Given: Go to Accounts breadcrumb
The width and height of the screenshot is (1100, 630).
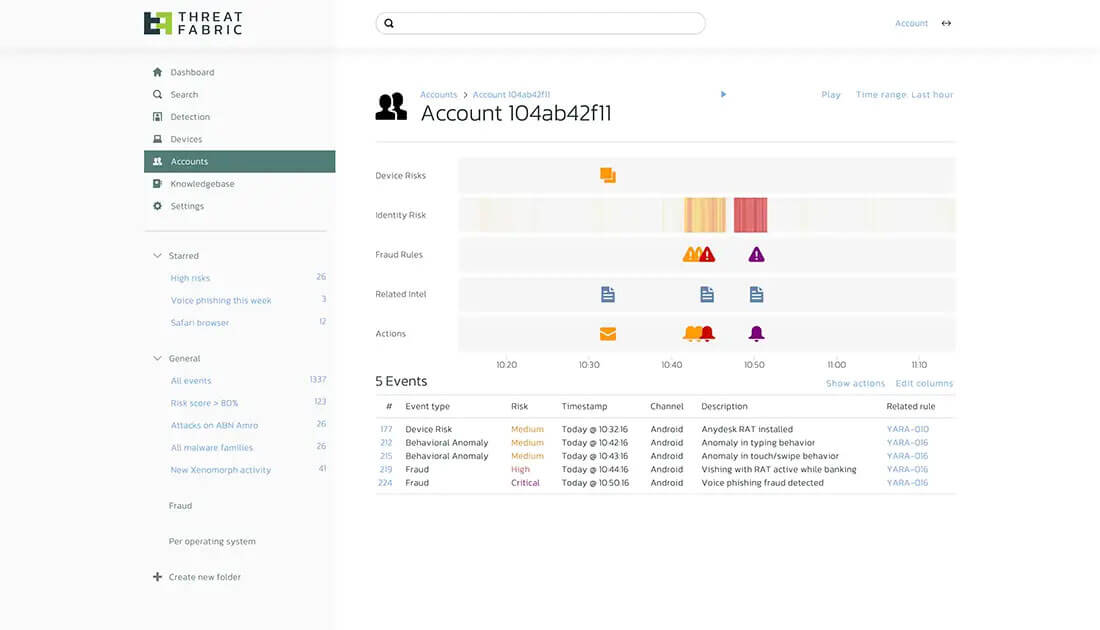Looking at the screenshot, I should [x=438, y=94].
